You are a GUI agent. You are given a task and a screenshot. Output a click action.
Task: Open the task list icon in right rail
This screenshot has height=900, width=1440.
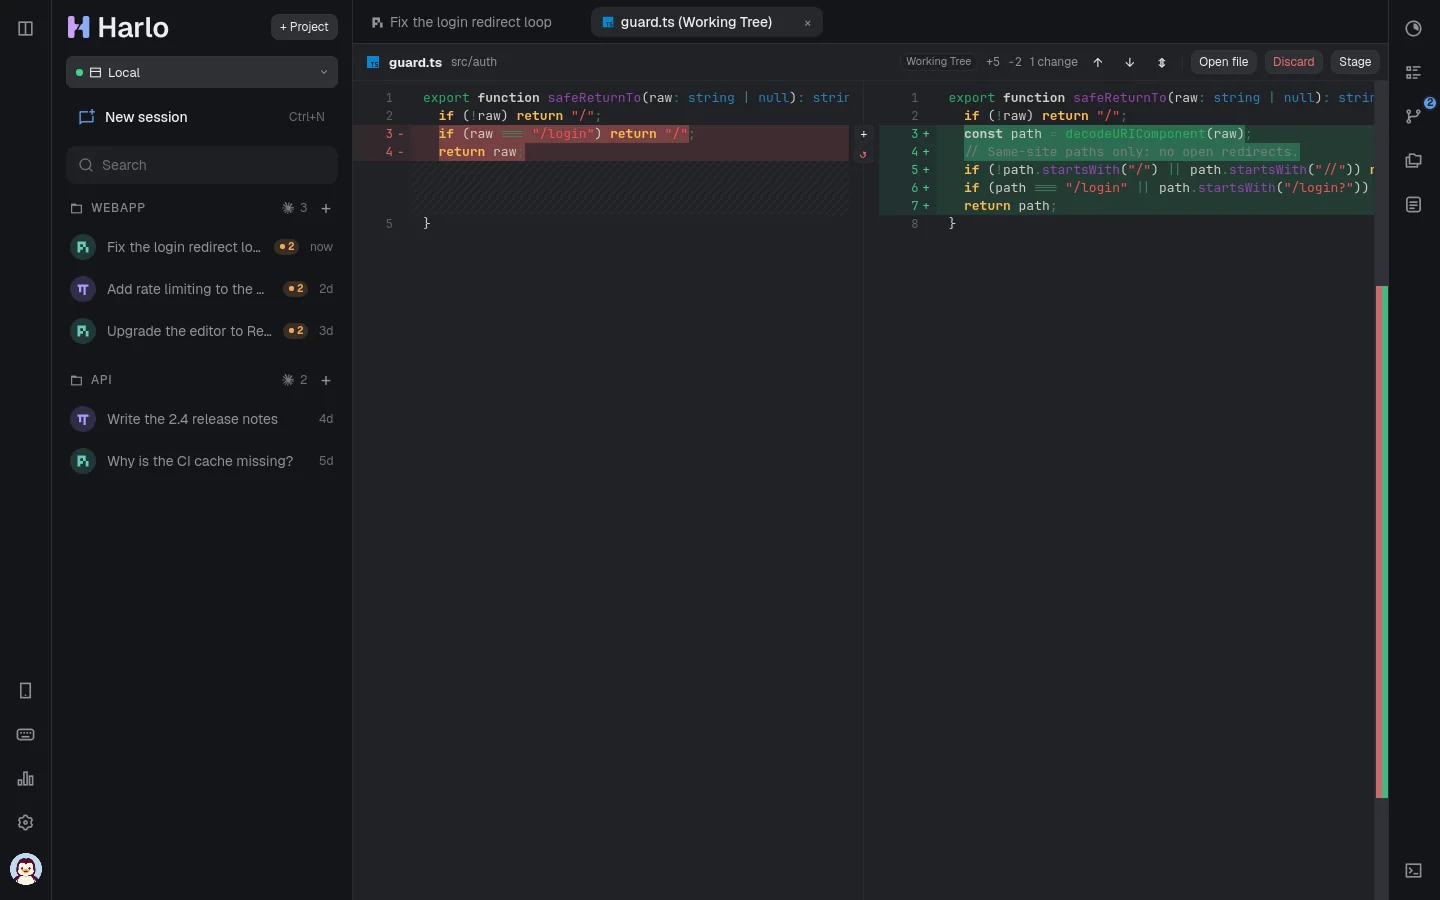pos(1414,72)
